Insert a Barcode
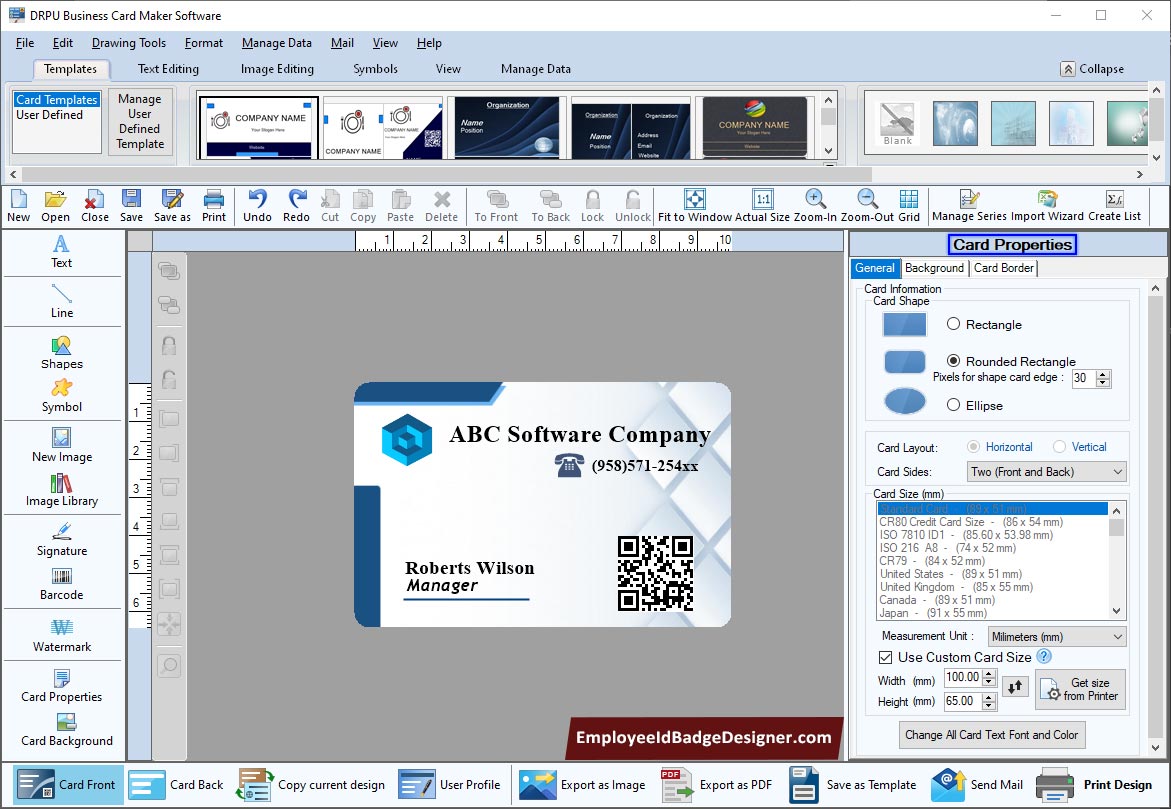 pos(61,585)
